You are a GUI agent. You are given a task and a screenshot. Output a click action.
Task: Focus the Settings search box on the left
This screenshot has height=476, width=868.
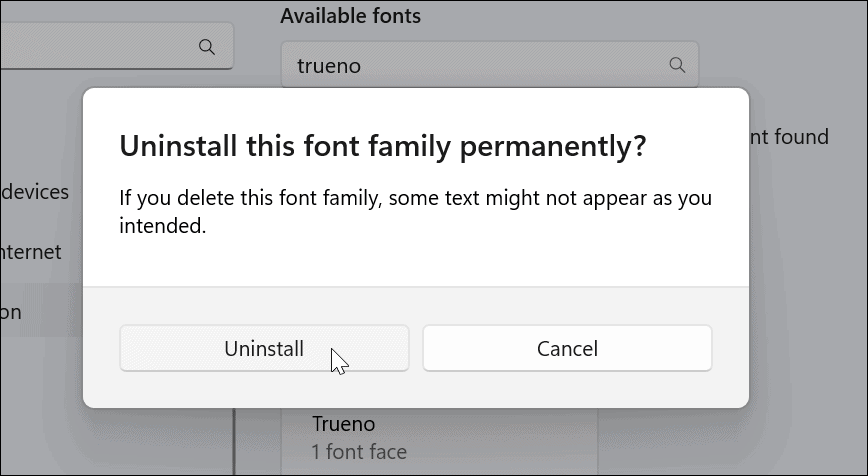click(100, 46)
